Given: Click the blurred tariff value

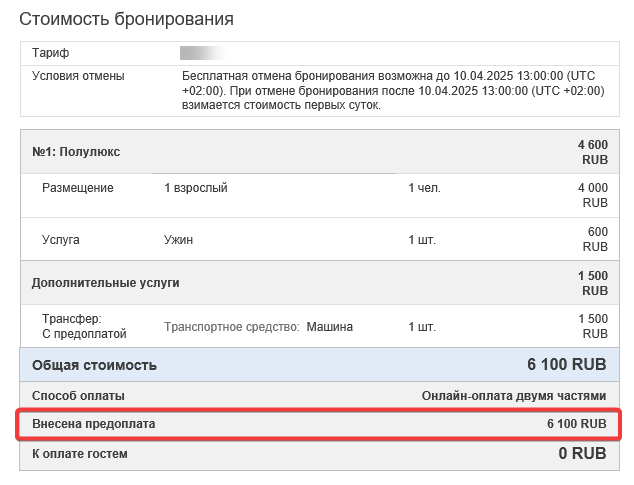Looking at the screenshot, I should click(200, 52).
